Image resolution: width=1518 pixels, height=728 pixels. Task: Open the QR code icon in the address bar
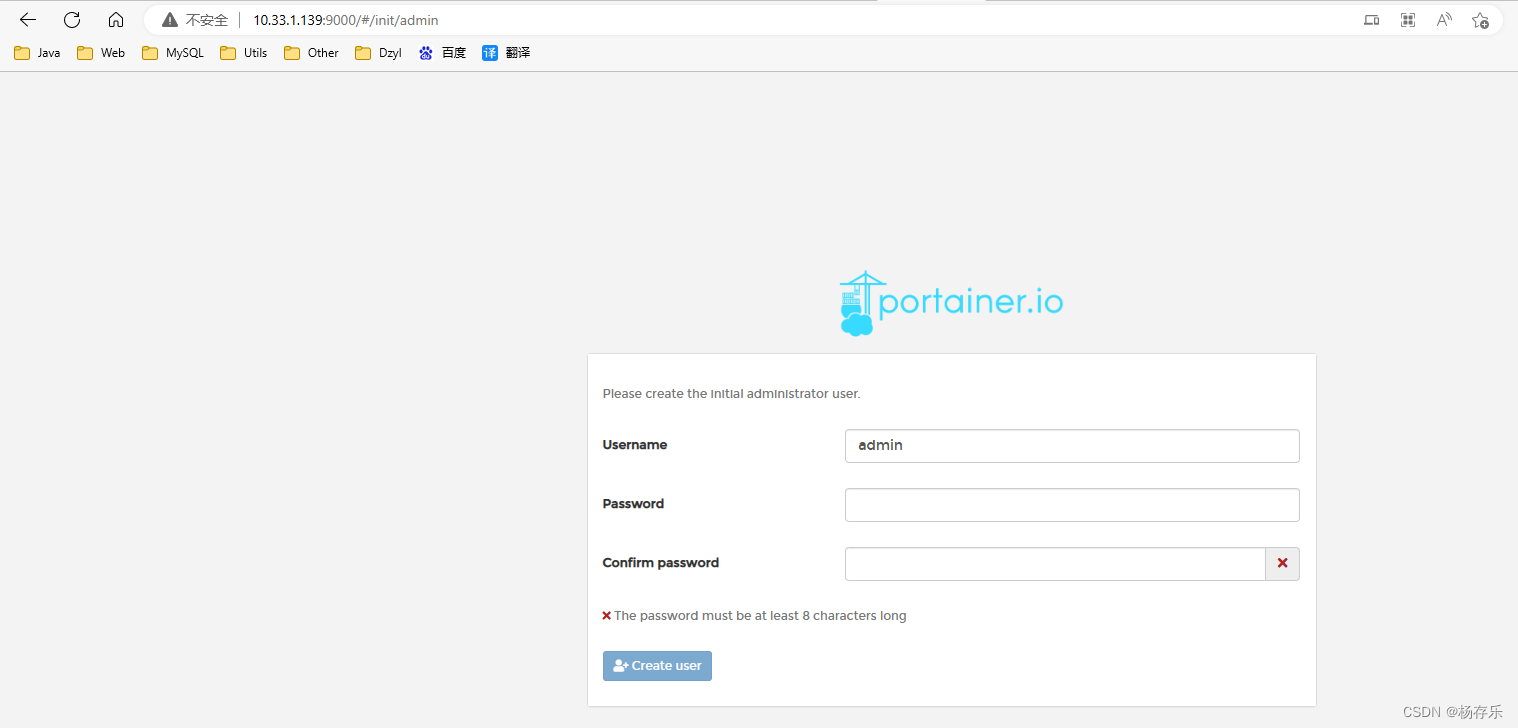1408,20
